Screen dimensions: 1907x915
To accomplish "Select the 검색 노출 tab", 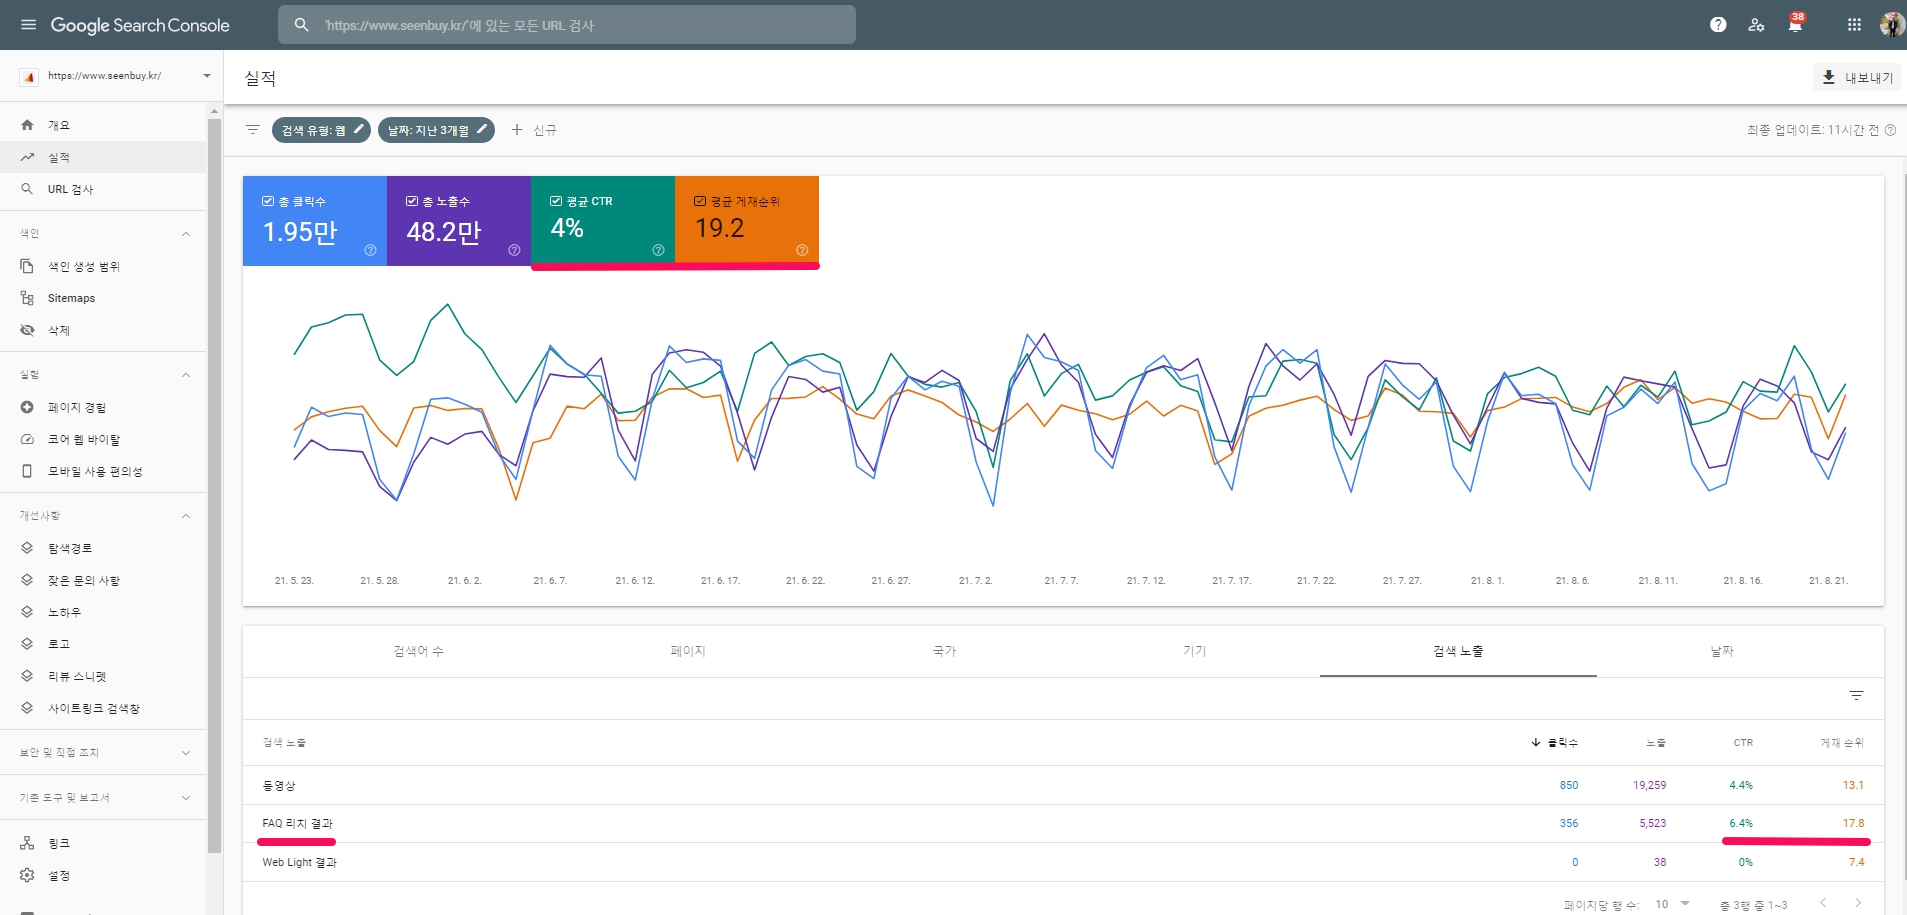I will [1458, 651].
